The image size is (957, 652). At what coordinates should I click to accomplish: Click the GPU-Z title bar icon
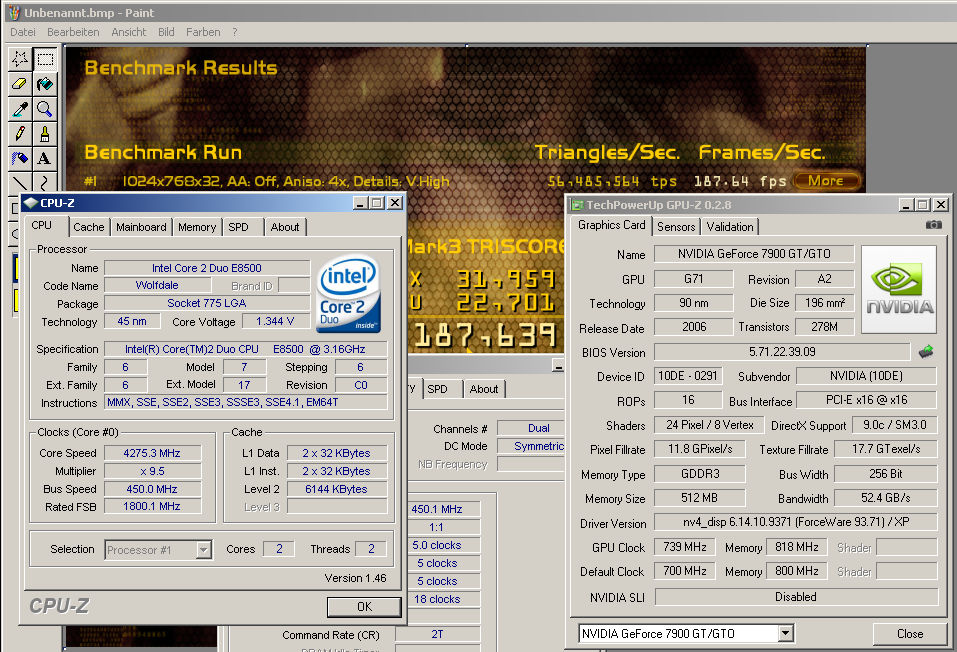point(577,205)
